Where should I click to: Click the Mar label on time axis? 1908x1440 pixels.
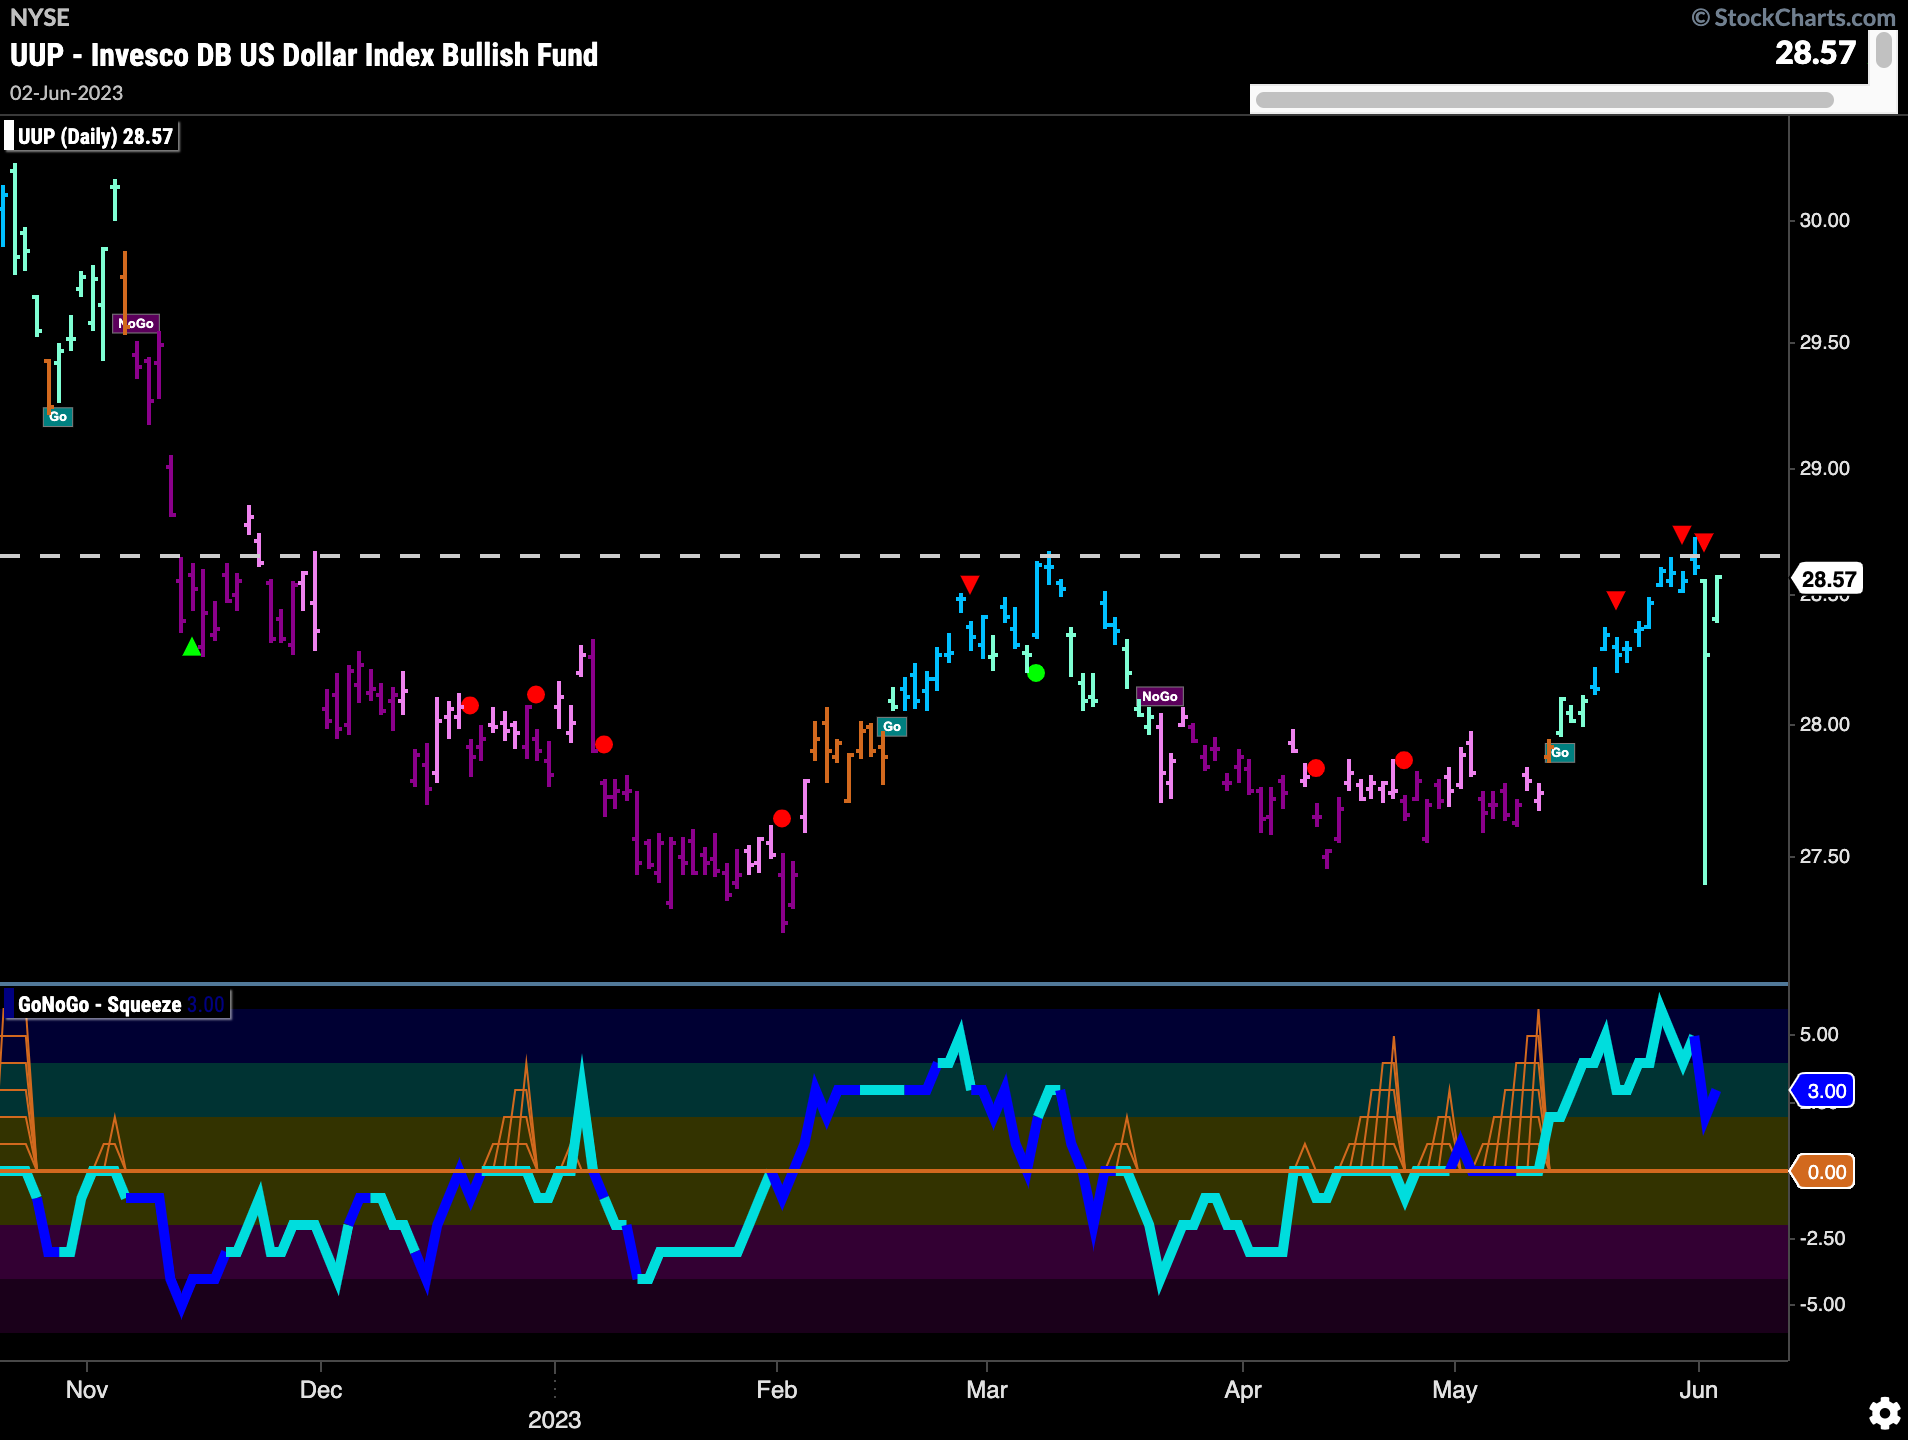[987, 1390]
